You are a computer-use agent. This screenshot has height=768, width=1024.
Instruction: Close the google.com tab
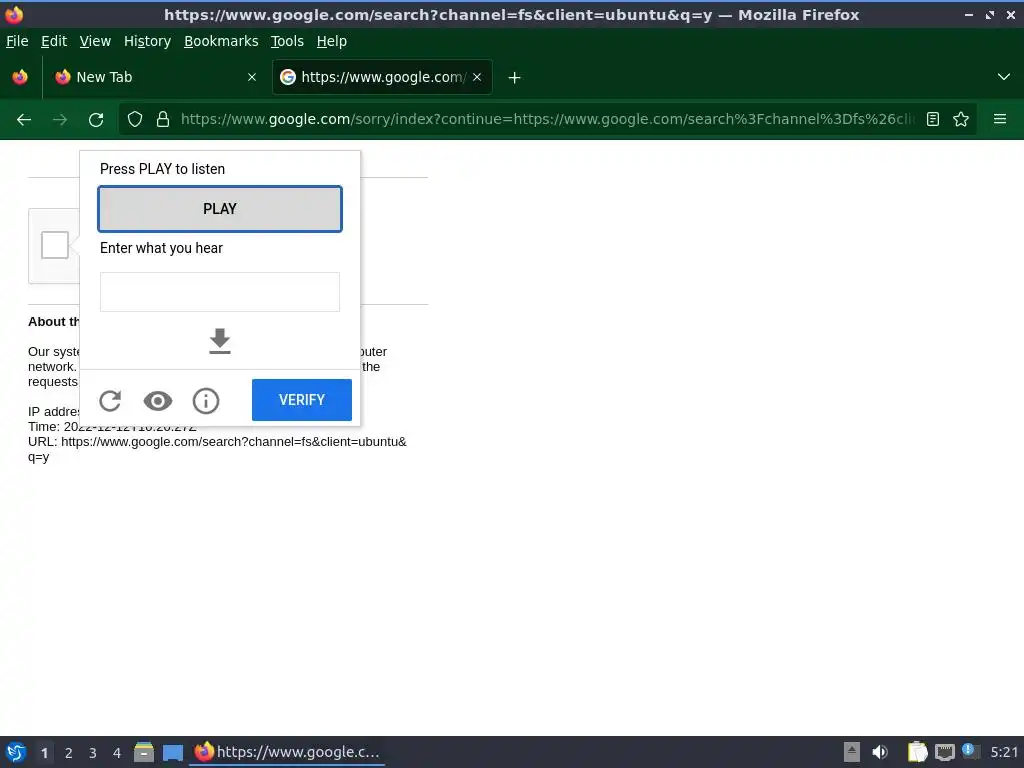click(477, 77)
